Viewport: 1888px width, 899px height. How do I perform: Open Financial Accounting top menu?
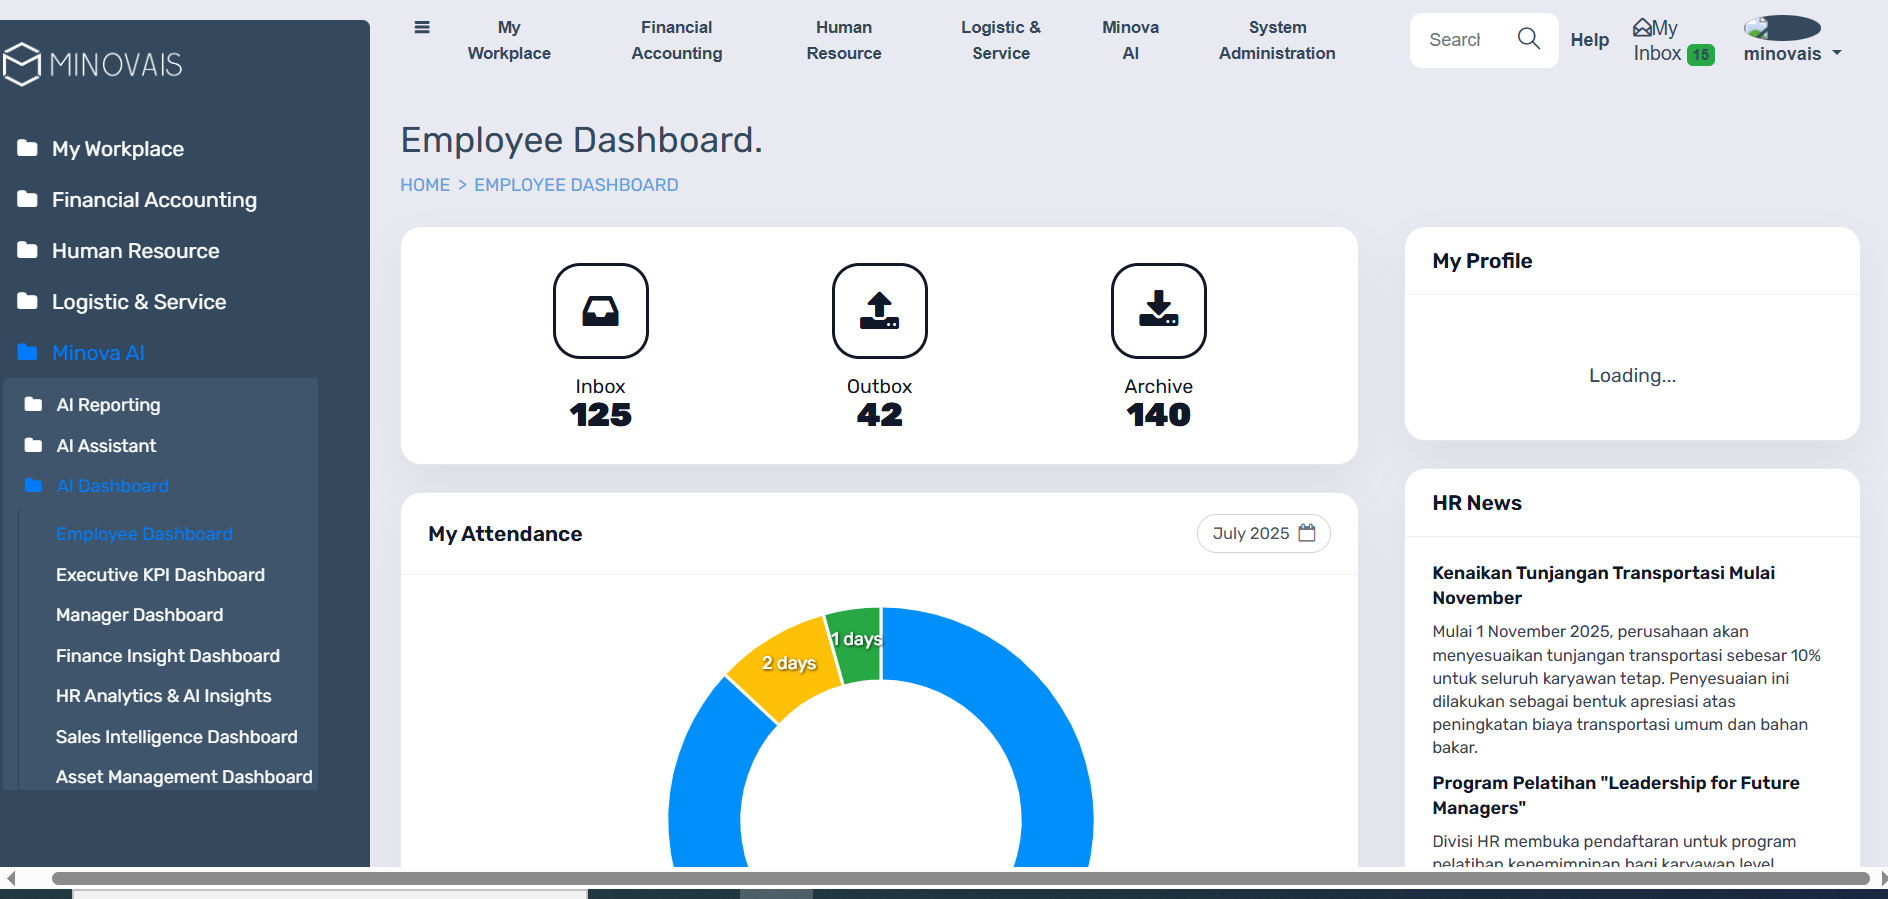tap(676, 40)
